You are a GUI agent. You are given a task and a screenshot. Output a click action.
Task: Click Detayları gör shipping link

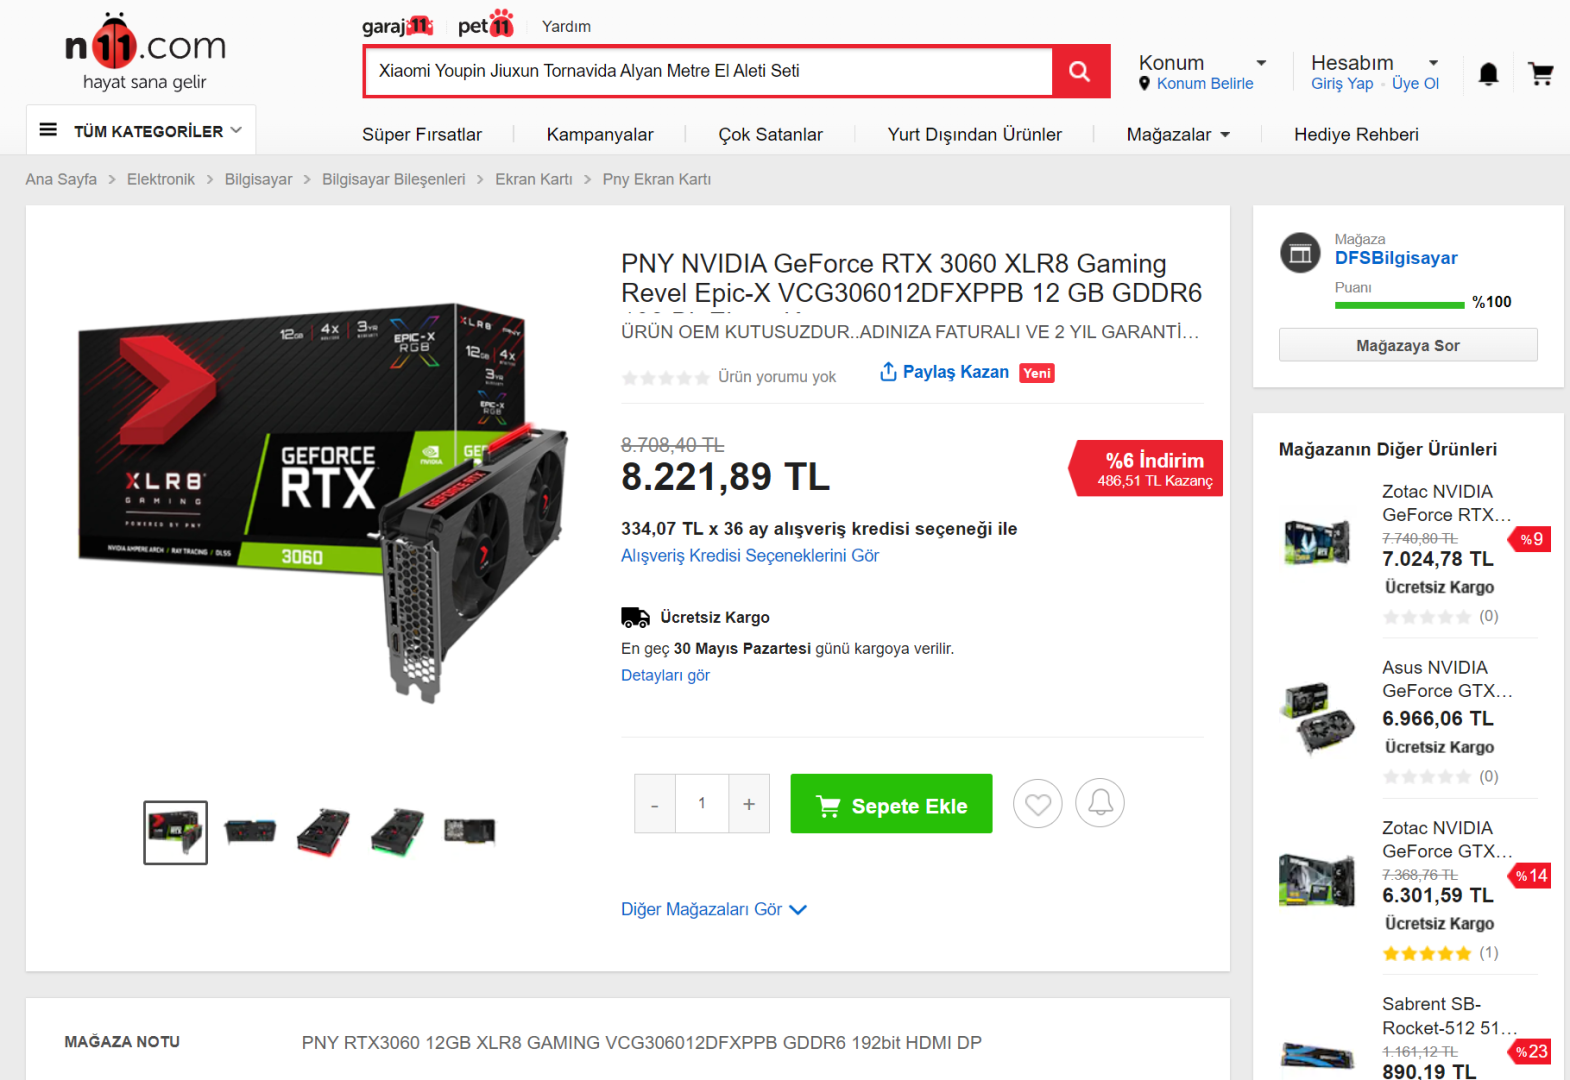pos(665,676)
